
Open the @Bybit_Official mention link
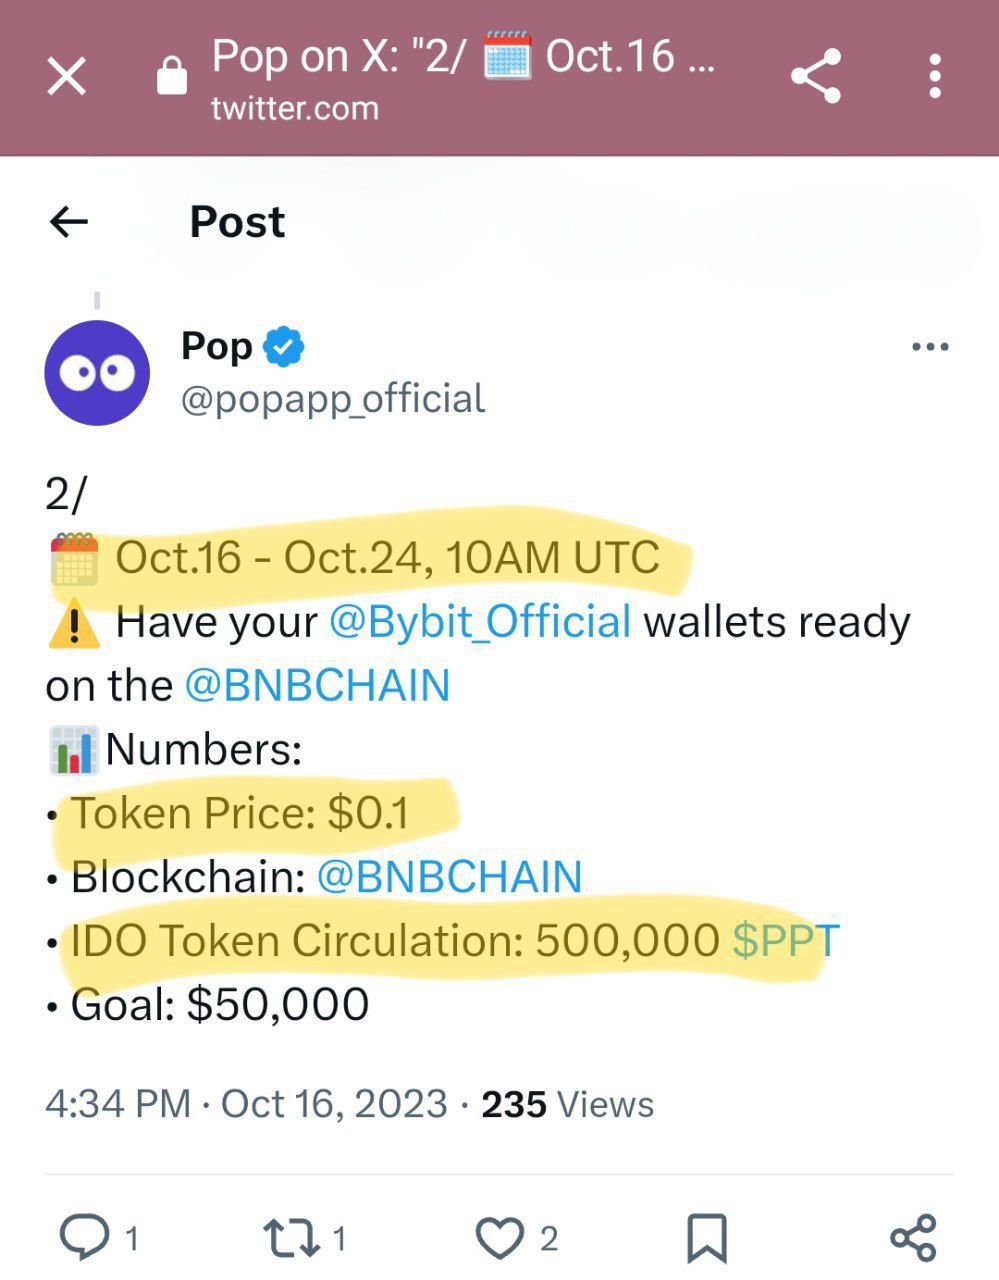tap(480, 621)
